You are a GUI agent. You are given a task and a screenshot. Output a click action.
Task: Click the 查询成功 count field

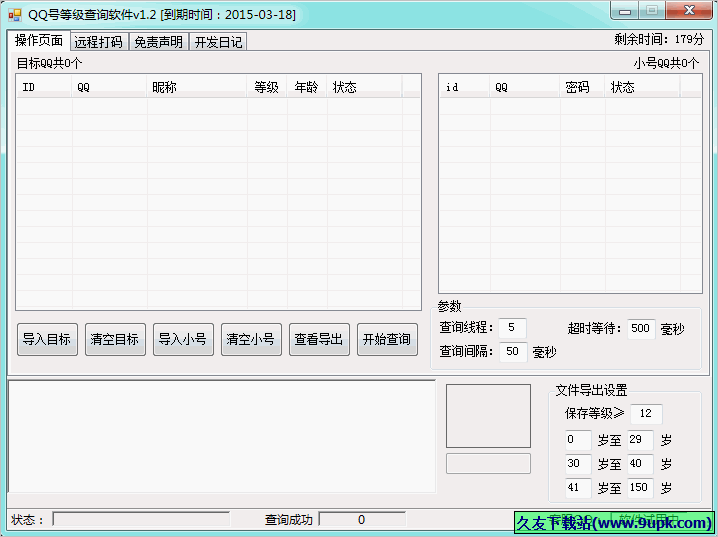click(362, 520)
